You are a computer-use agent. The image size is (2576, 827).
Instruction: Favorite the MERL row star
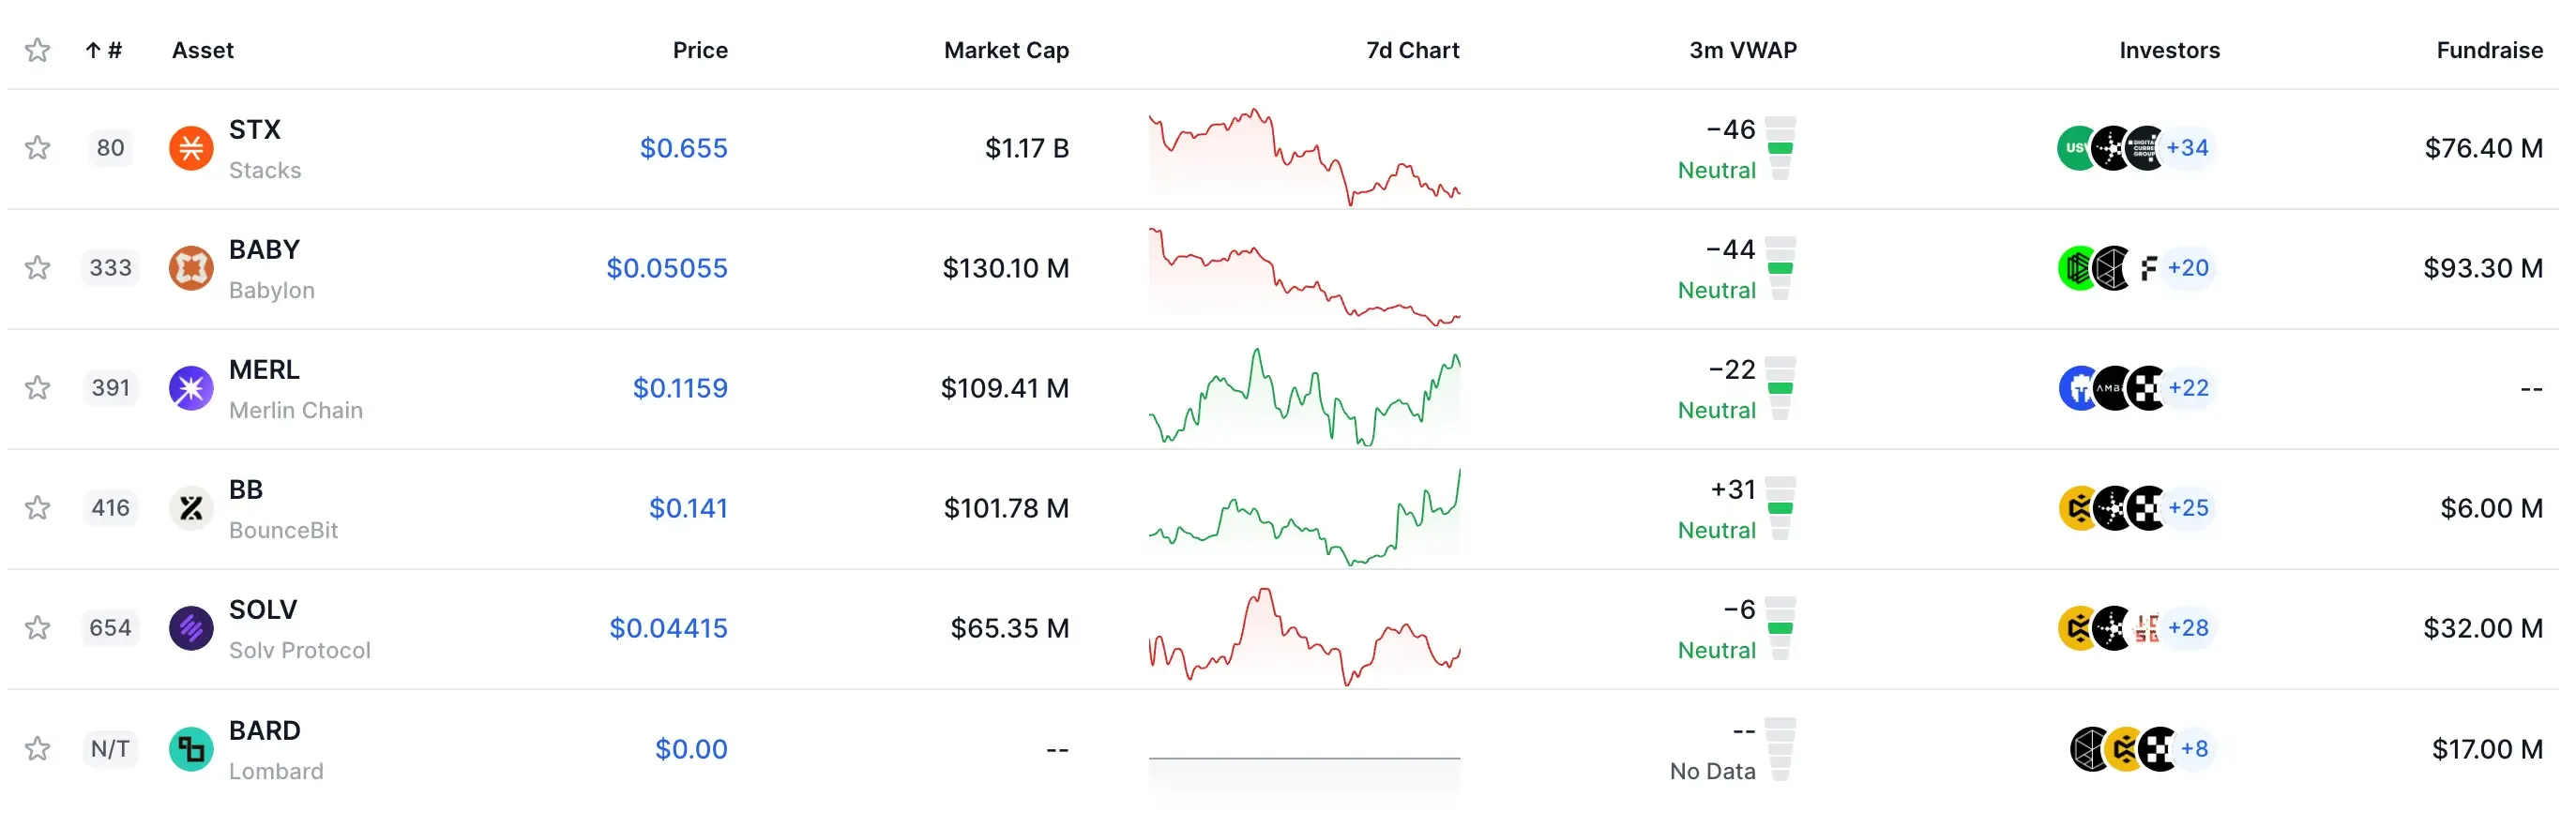[38, 388]
